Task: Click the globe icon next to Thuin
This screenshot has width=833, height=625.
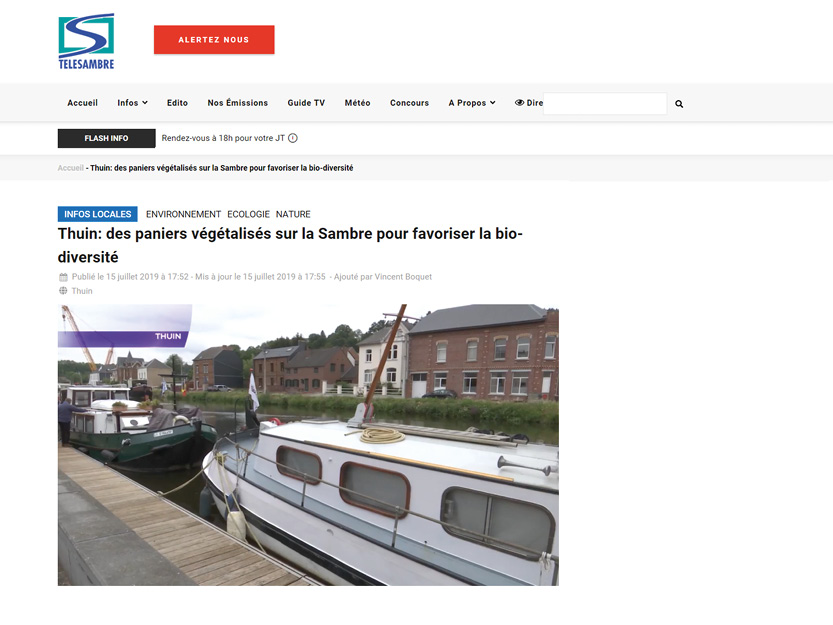Action: click(63, 291)
